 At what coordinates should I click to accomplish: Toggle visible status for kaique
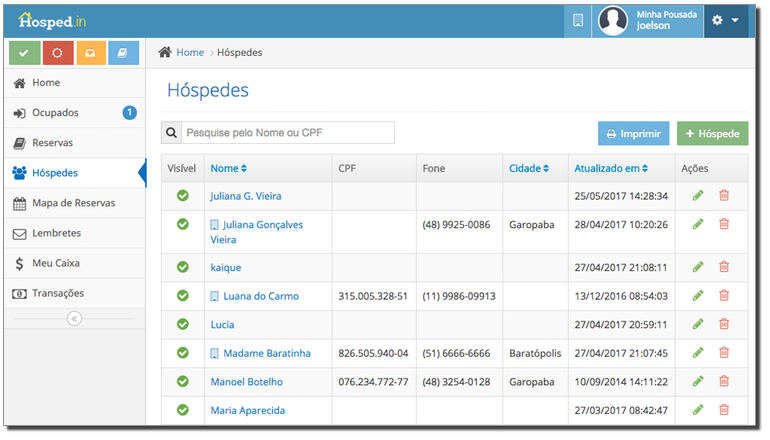click(x=182, y=267)
